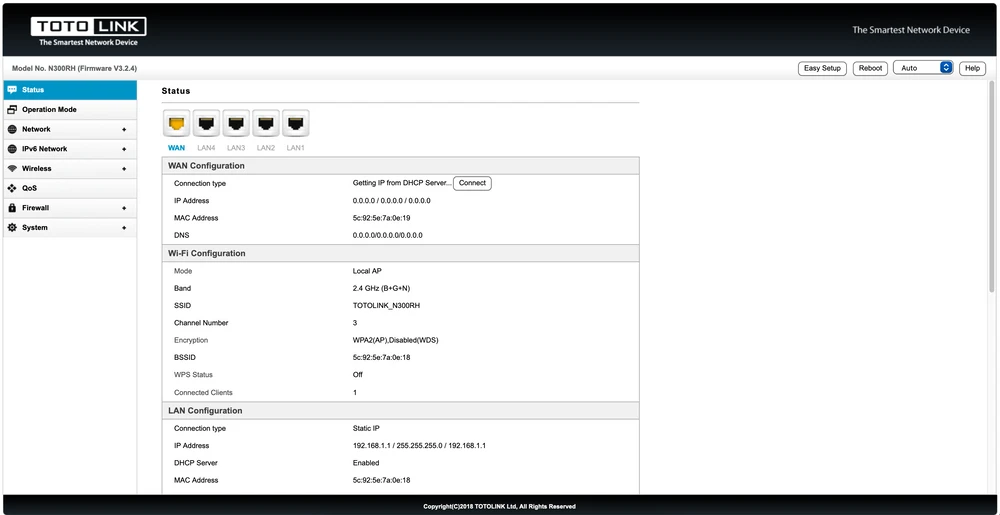Click the Model No. N300RH firmware text
1000x515 pixels.
[x=75, y=68]
